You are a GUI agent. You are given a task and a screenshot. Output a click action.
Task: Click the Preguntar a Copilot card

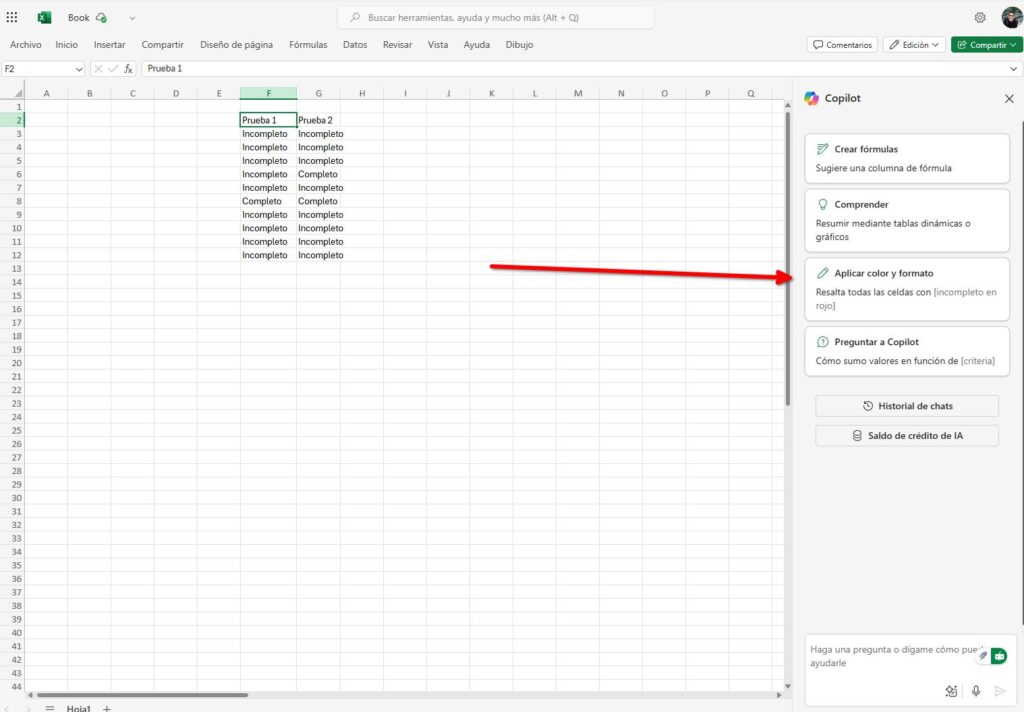[907, 351]
